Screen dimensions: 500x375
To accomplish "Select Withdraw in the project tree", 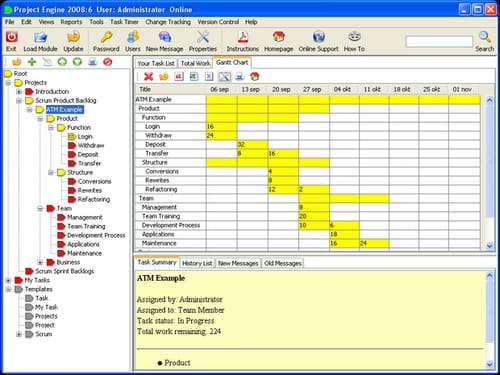I will point(91,145).
